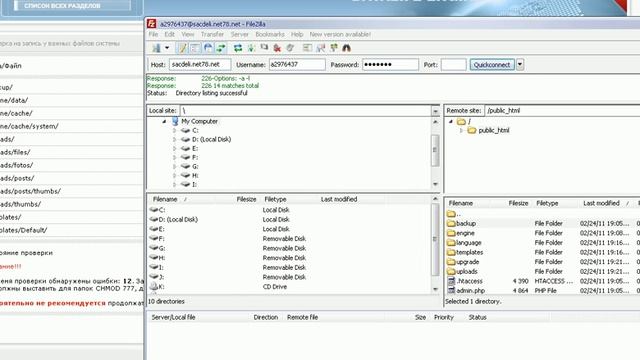640x360 pixels.
Task: Toggle directory comparison icon
Action: (321, 48)
